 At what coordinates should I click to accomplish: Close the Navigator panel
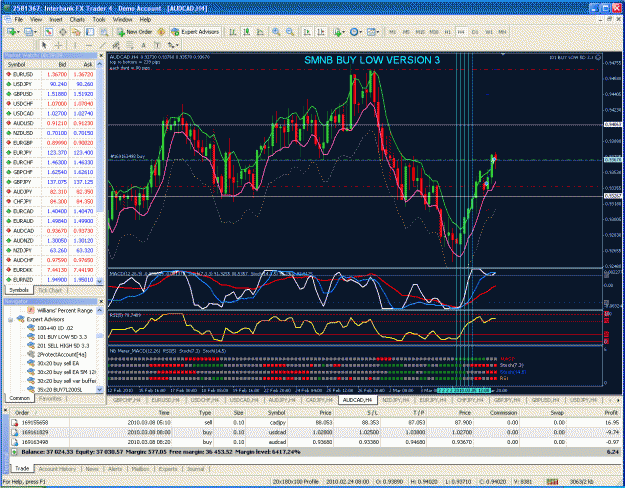[101, 301]
